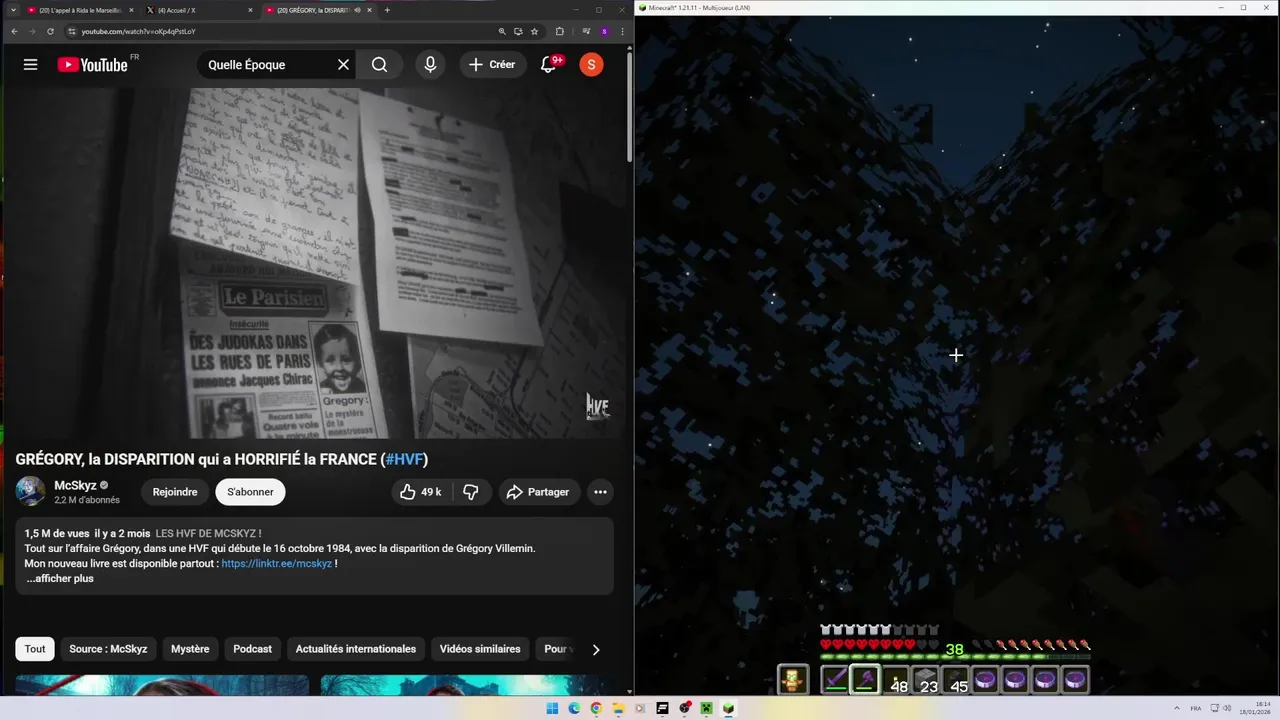Select Actualités internationales chip
The height and width of the screenshot is (720, 1280).
coord(356,649)
